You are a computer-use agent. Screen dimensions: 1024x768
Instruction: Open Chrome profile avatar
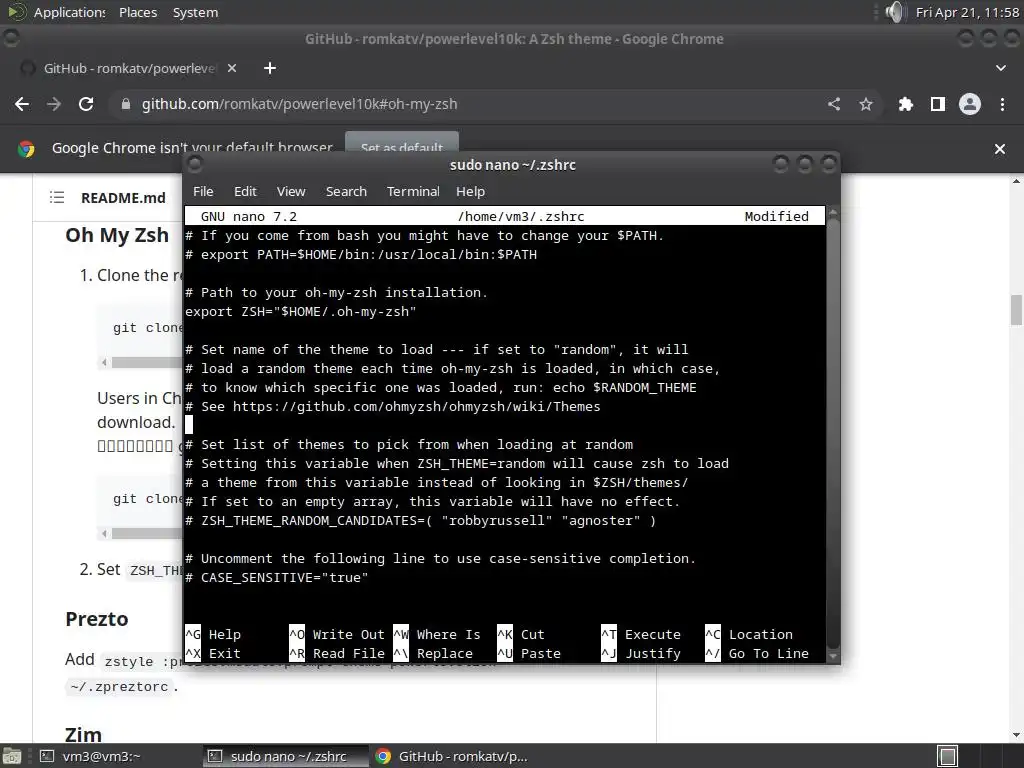[x=970, y=104]
